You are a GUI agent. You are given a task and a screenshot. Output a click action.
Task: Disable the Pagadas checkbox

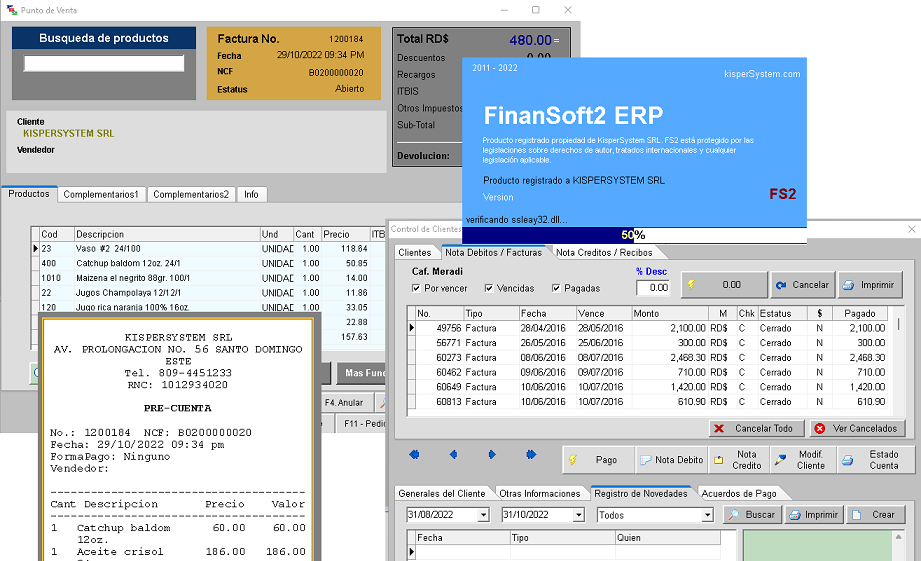click(556, 289)
